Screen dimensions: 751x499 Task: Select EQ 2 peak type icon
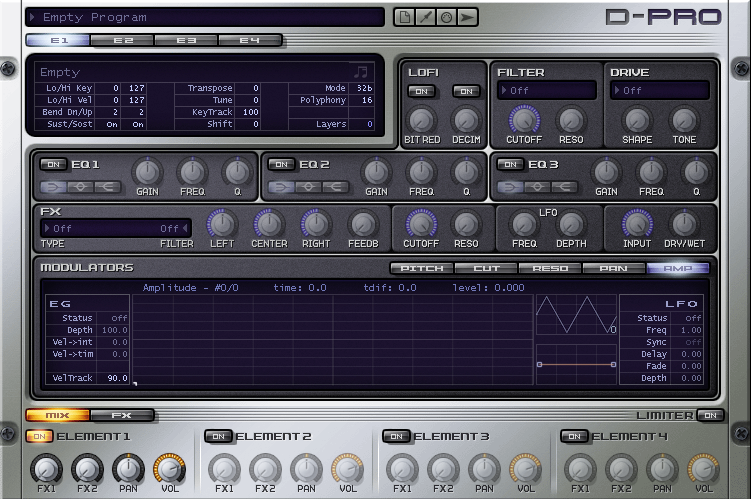tap(308, 187)
